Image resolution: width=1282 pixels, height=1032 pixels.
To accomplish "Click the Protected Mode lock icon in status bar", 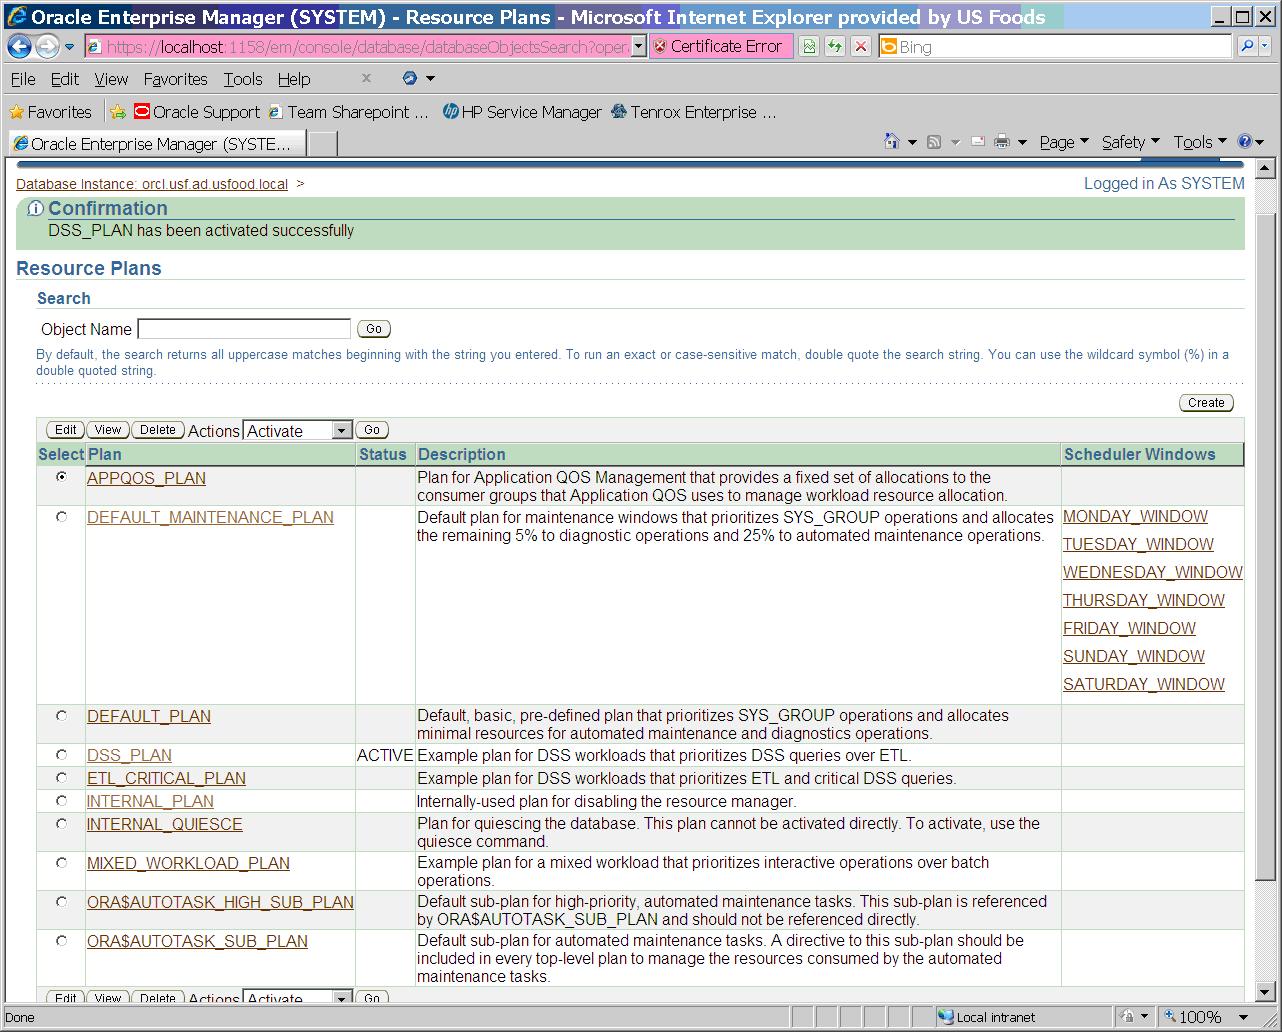I will click(1128, 1017).
